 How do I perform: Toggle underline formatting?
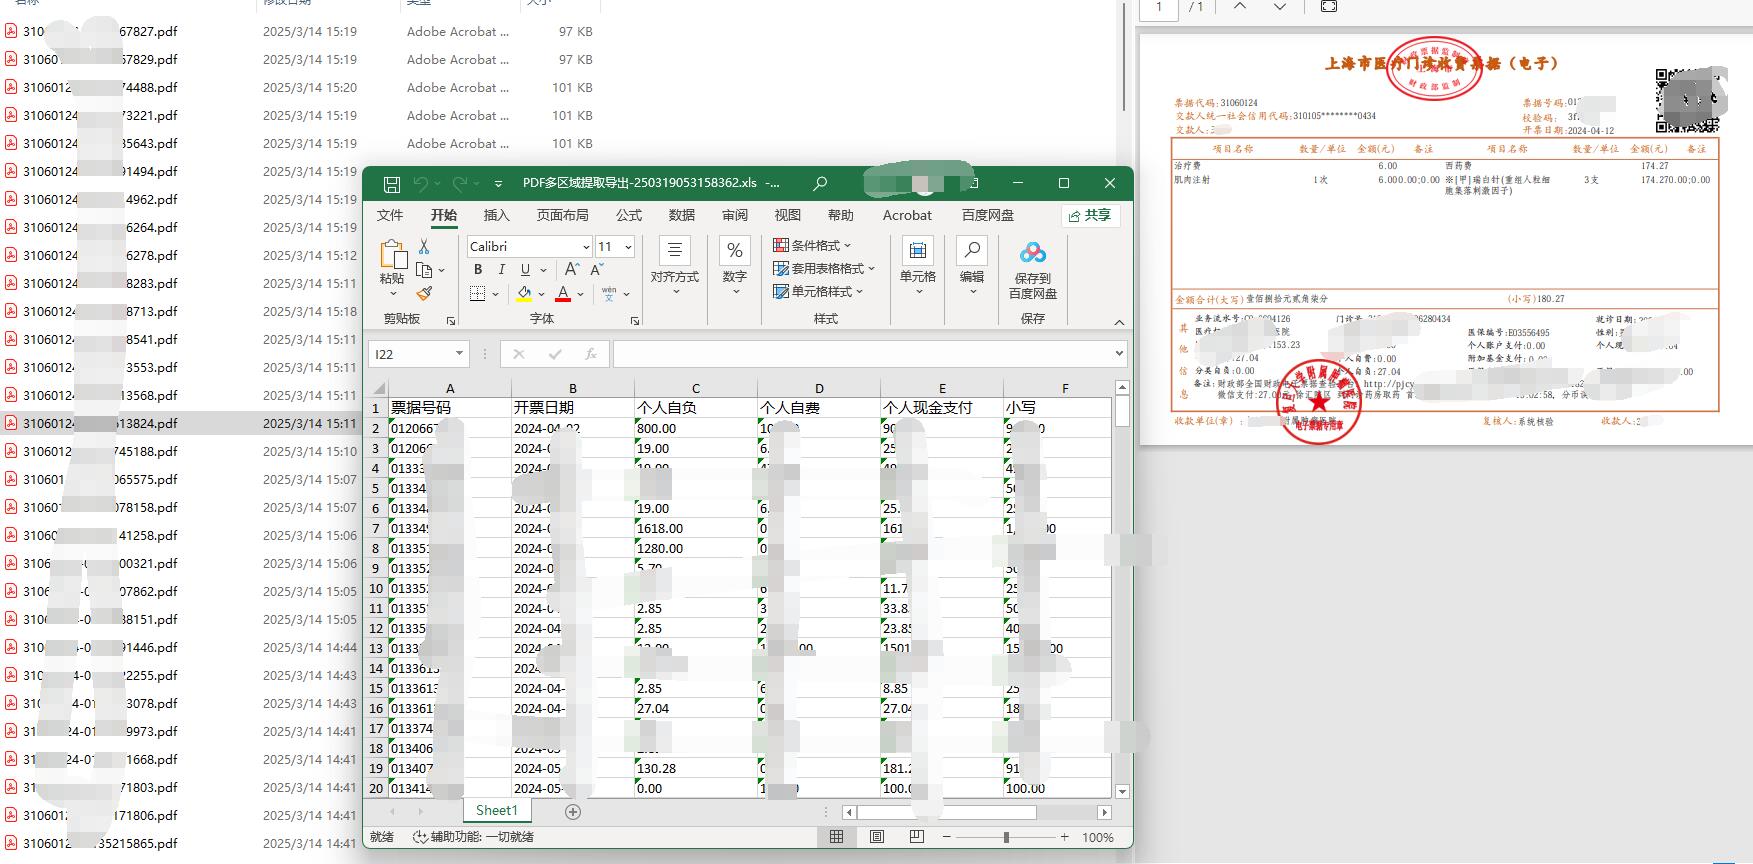[525, 270]
